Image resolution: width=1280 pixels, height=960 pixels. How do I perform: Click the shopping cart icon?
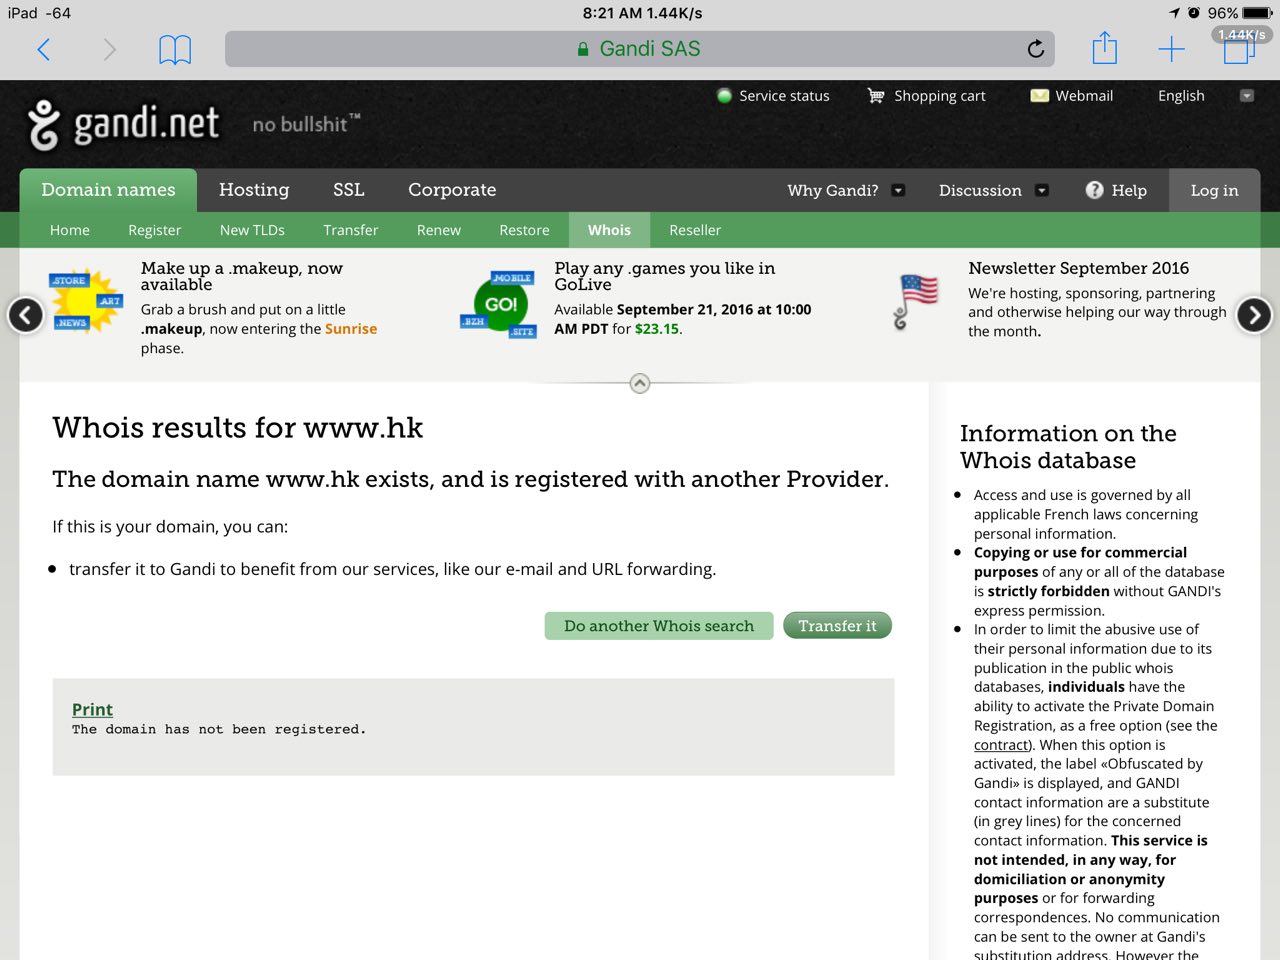pos(876,96)
